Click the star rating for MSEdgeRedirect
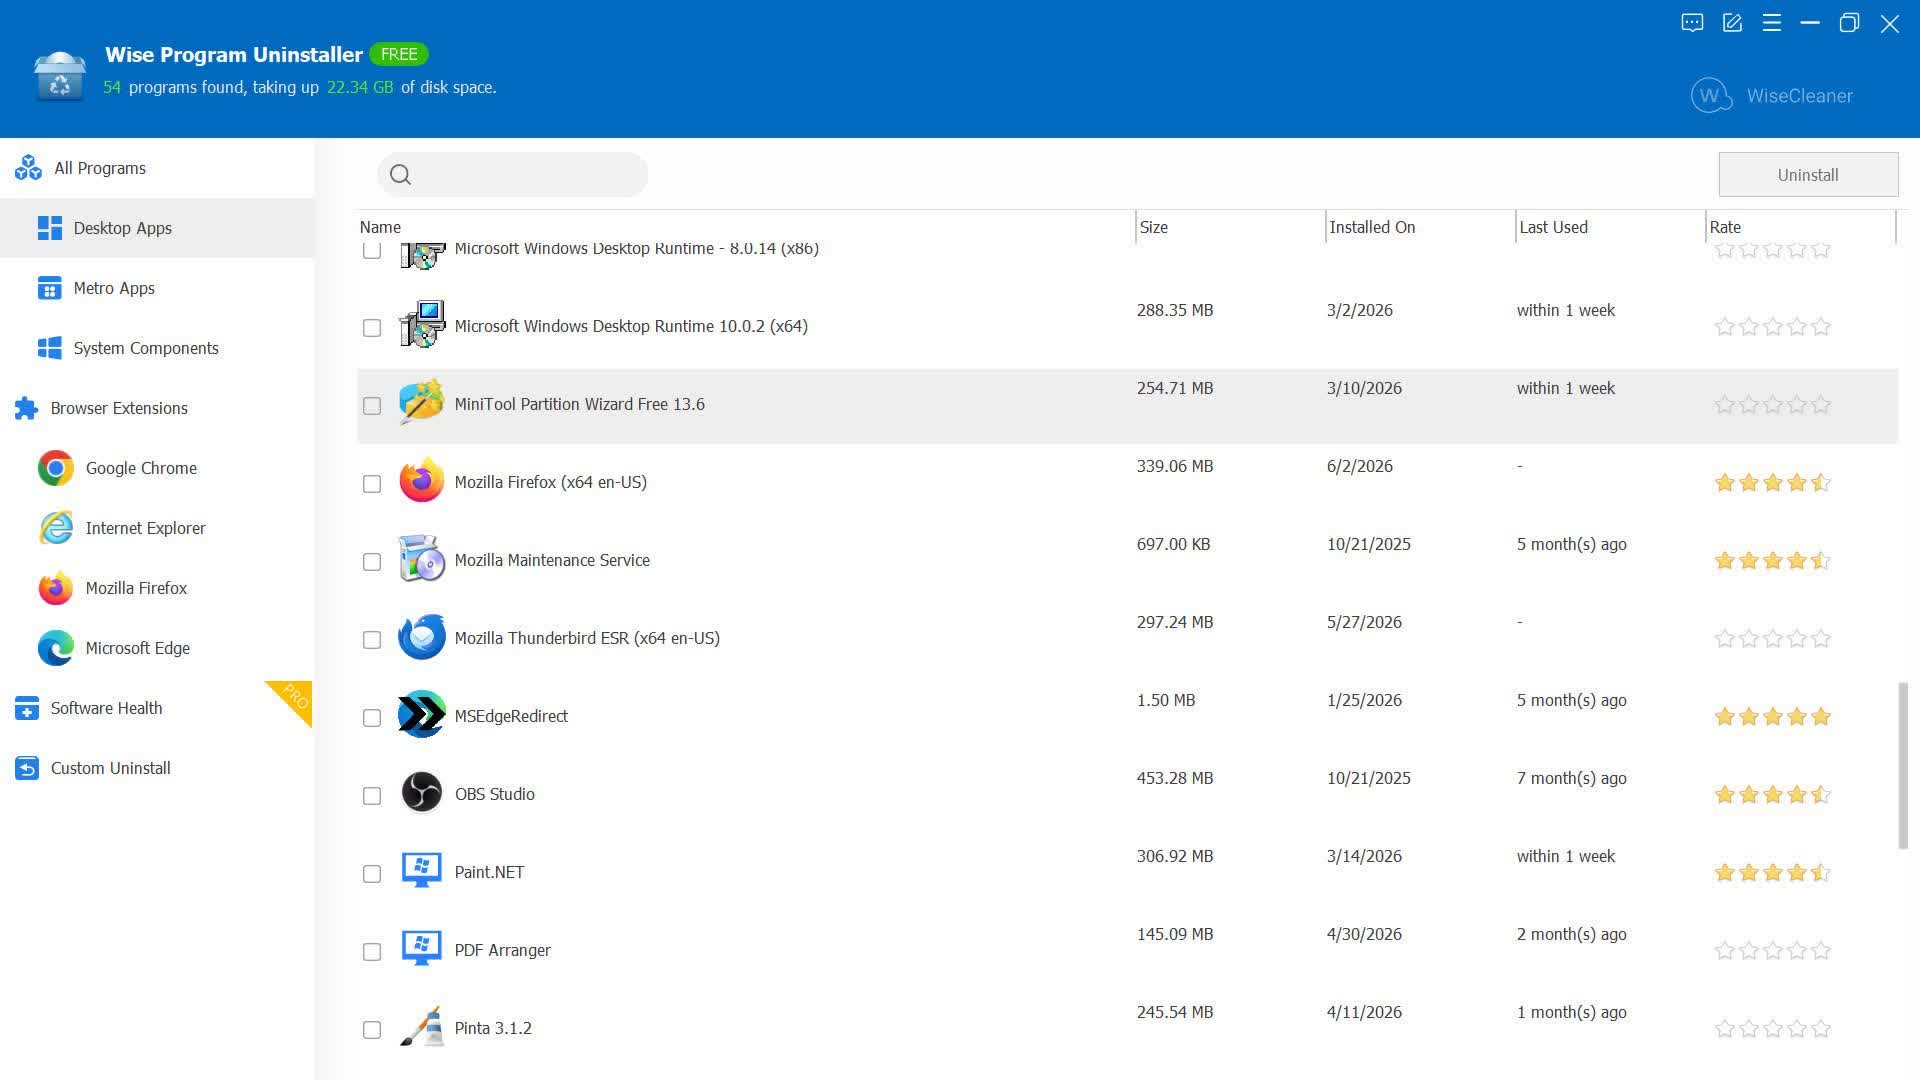Viewport: 1920px width, 1080px height. [x=1773, y=717]
